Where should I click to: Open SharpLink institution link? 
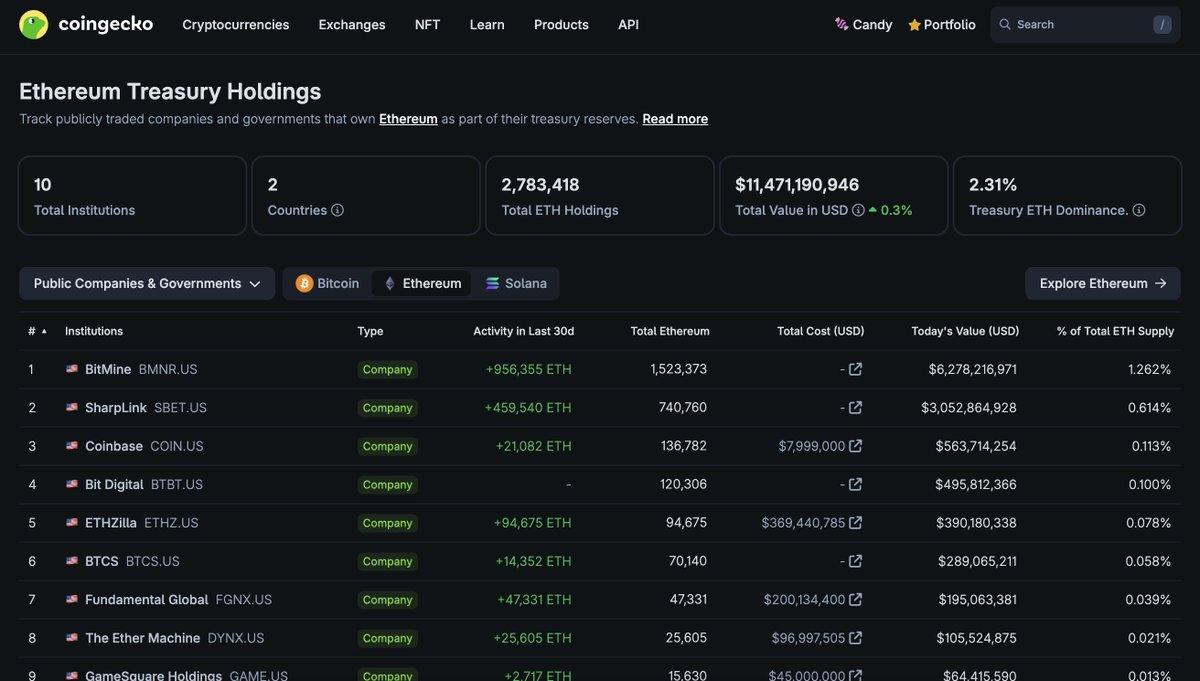click(116, 407)
